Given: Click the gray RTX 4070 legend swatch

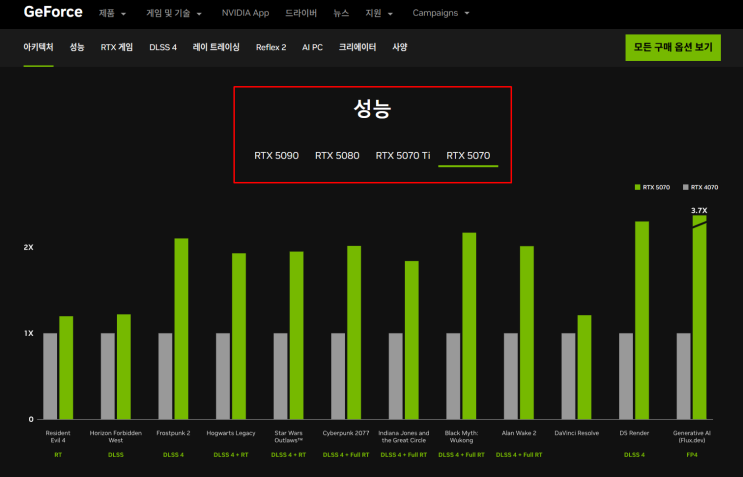Looking at the screenshot, I should pyautogui.click(x=685, y=187).
